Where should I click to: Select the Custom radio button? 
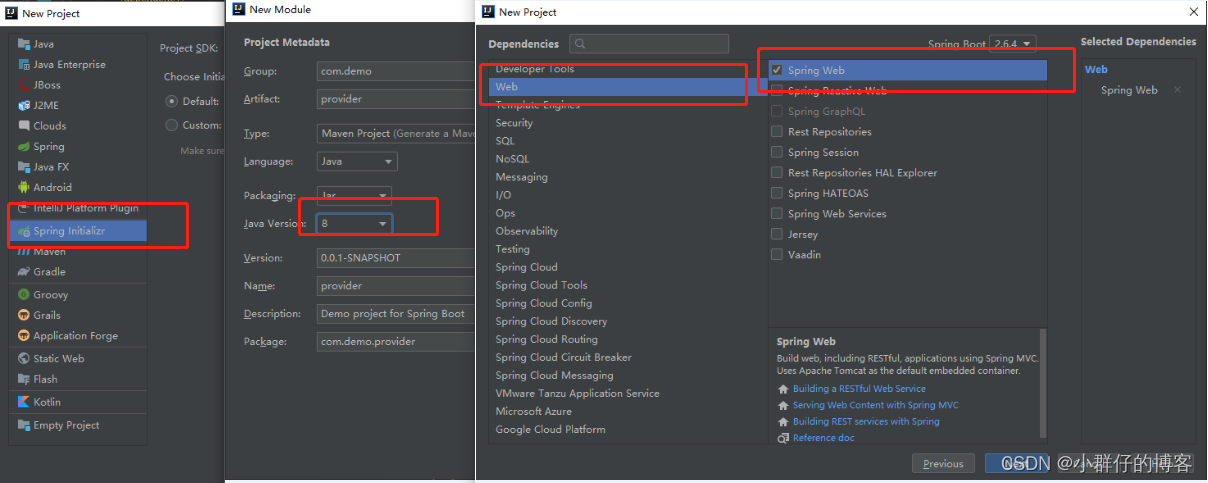tap(172, 125)
